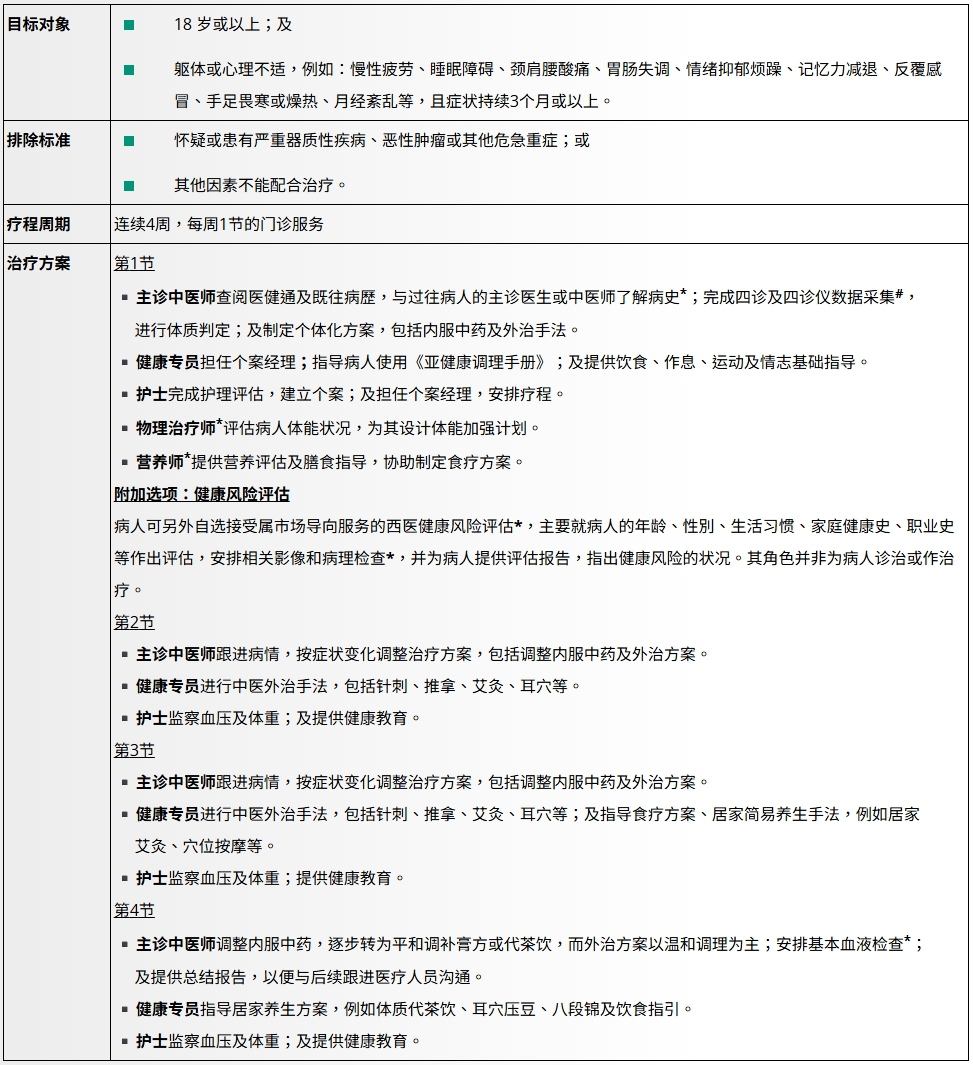This screenshot has width=973, height=1065.
Task: Click the 目标对象 row header
Action: pos(39,24)
